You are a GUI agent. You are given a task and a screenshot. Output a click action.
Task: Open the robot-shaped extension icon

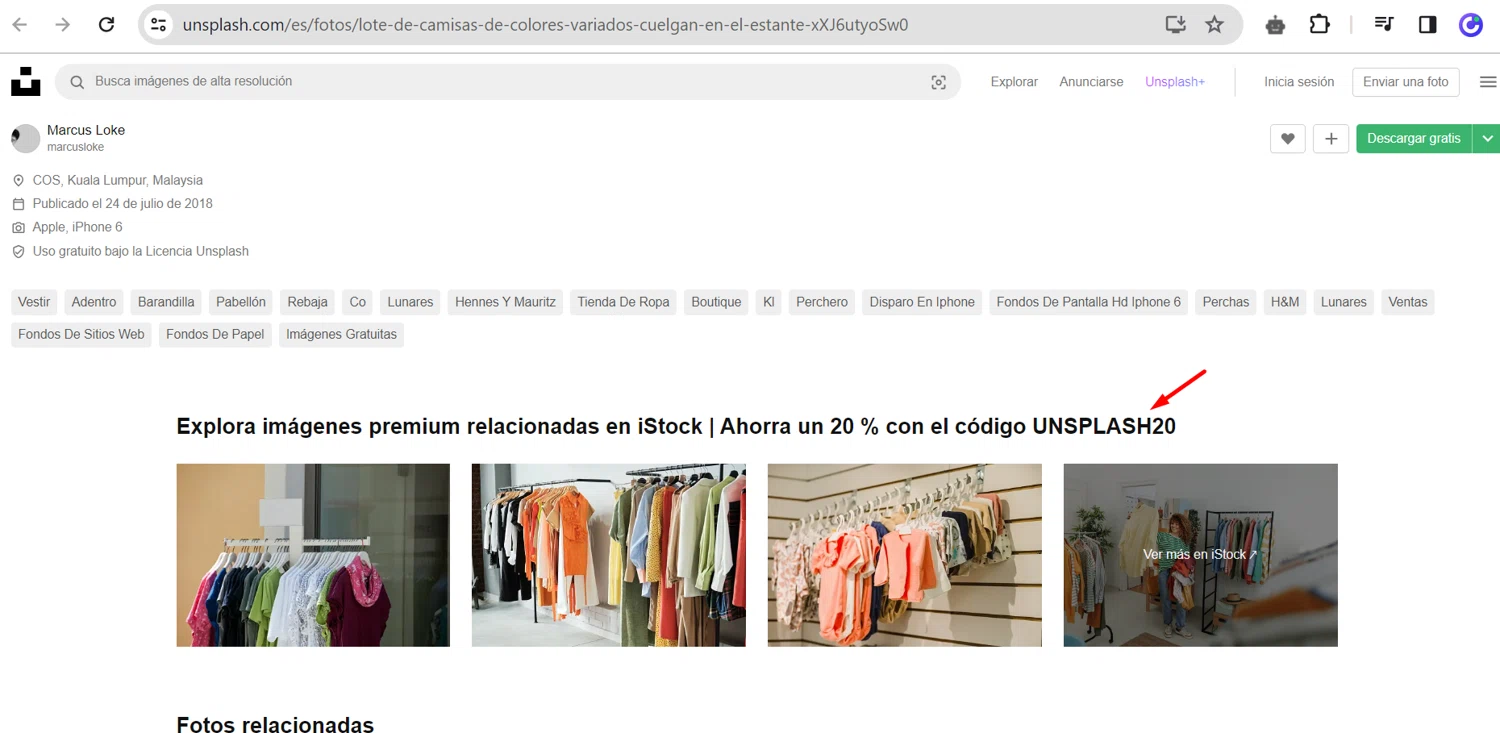pos(1275,25)
